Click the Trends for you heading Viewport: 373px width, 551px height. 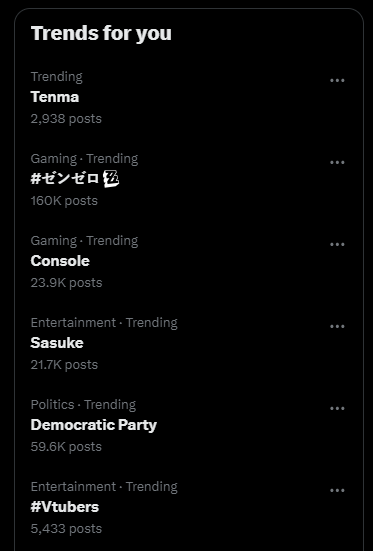pyautogui.click(x=101, y=33)
